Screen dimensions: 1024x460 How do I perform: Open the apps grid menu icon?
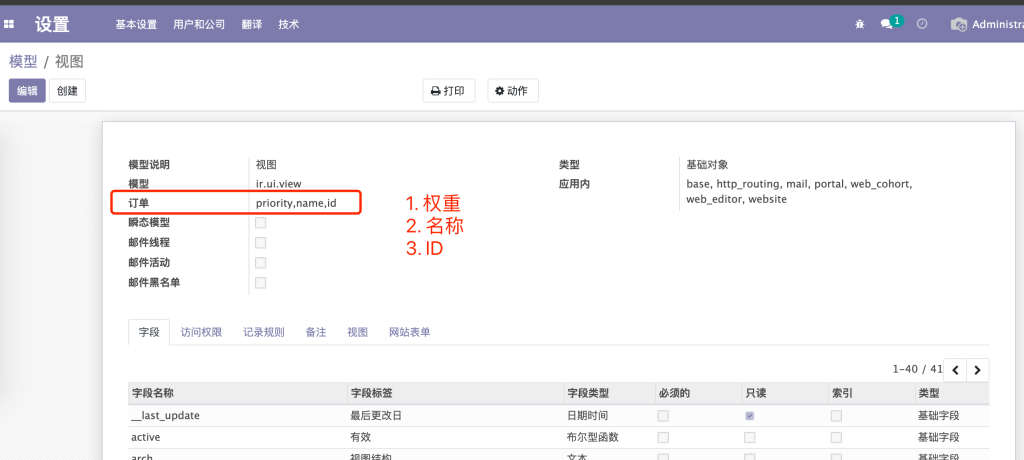click(x=10, y=24)
